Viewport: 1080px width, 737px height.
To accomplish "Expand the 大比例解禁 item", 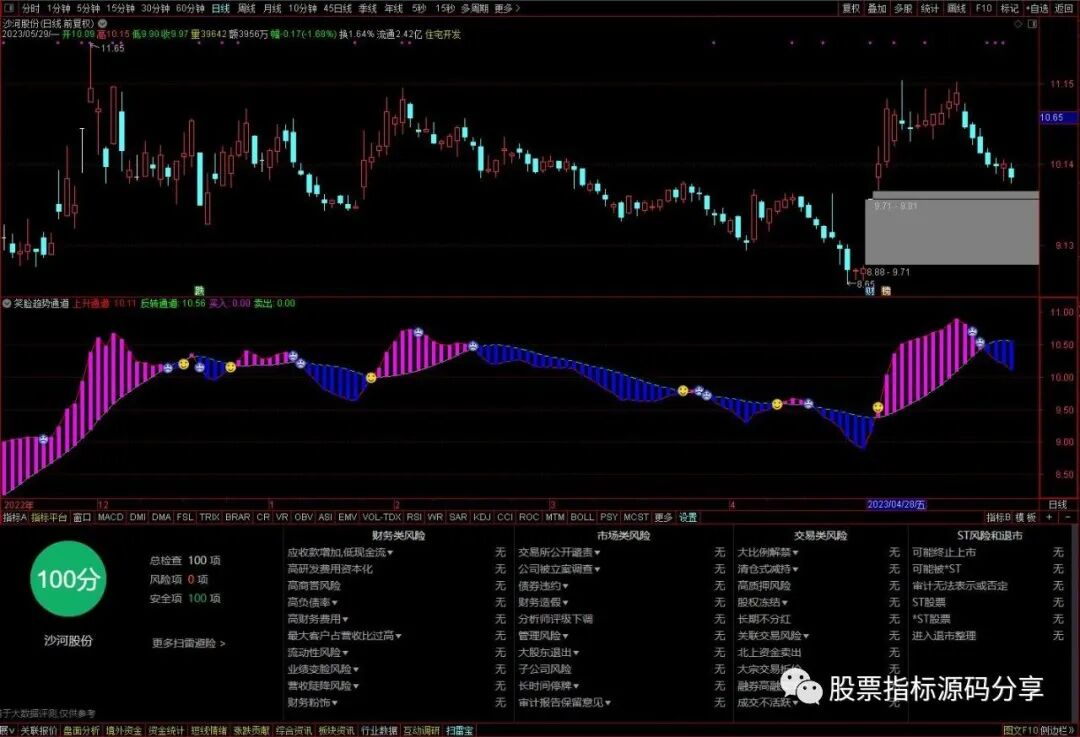I will [768, 552].
